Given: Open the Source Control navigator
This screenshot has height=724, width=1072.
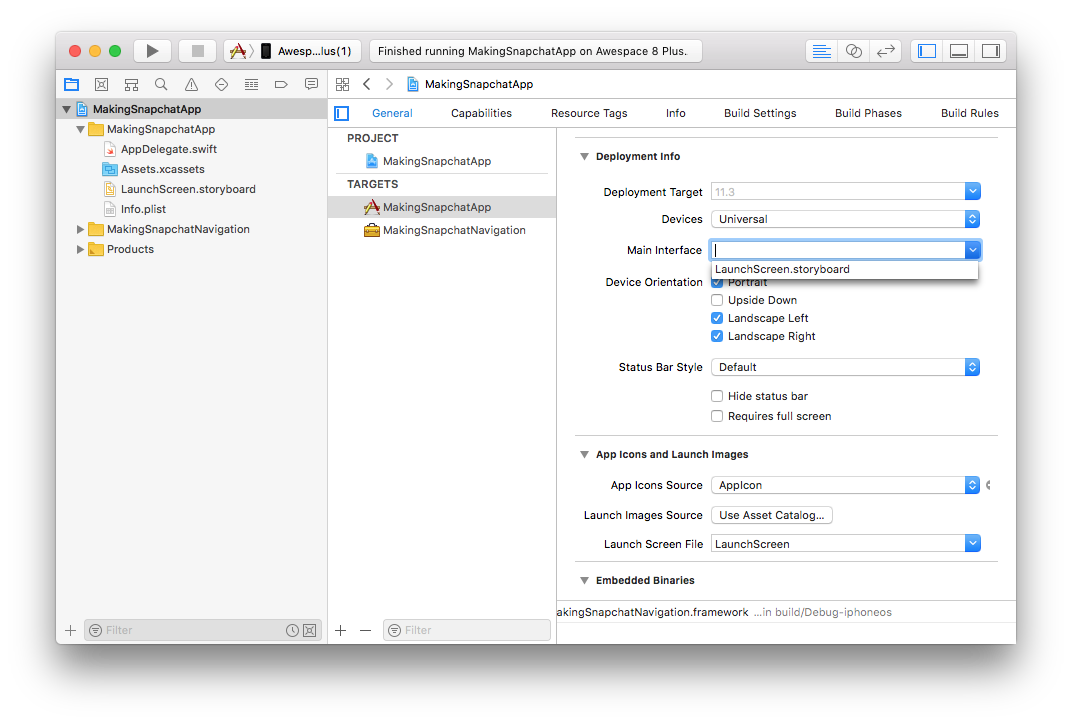Looking at the screenshot, I should point(101,85).
